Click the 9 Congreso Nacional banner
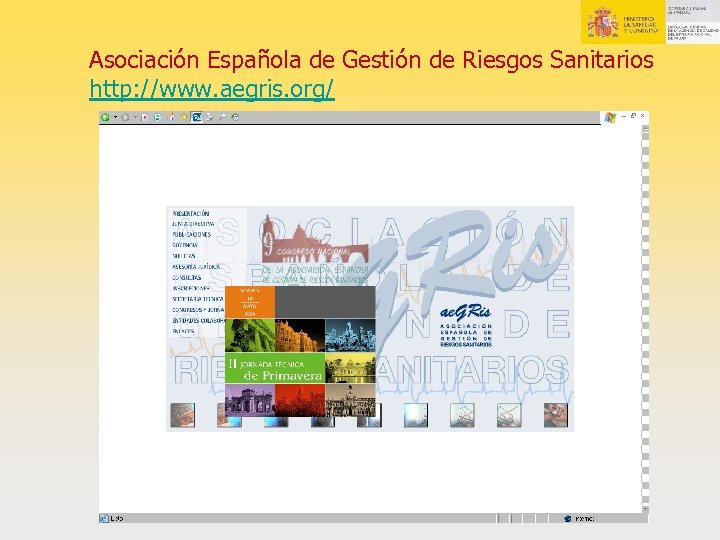 click(315, 250)
